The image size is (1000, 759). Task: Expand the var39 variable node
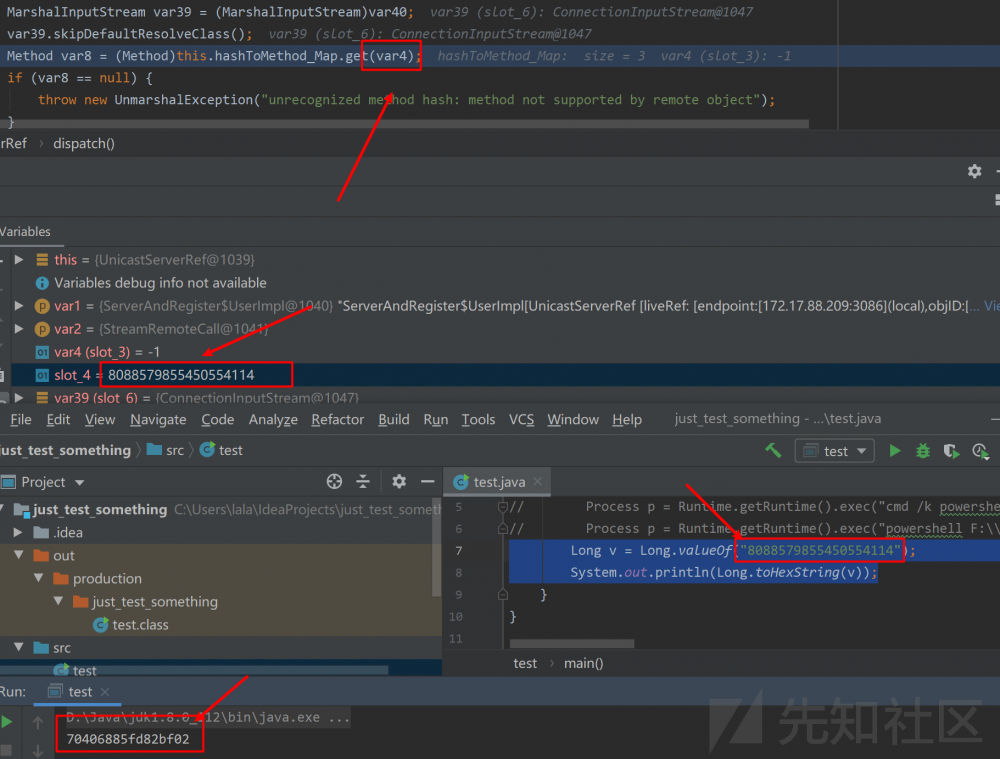(19, 397)
